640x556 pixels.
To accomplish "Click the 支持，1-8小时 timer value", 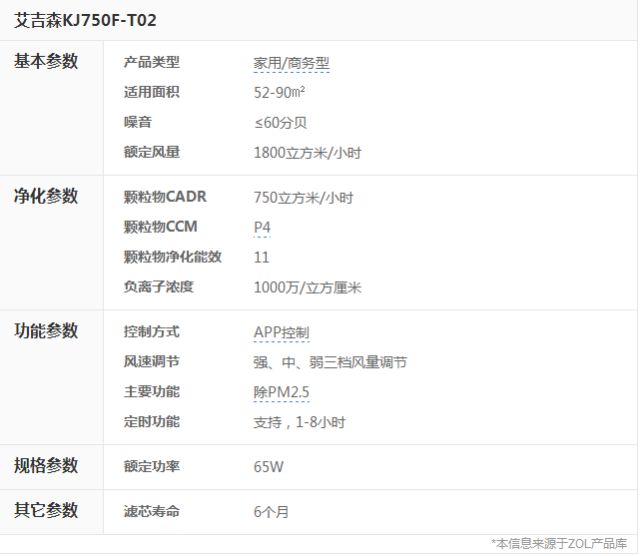I will (x=299, y=423).
